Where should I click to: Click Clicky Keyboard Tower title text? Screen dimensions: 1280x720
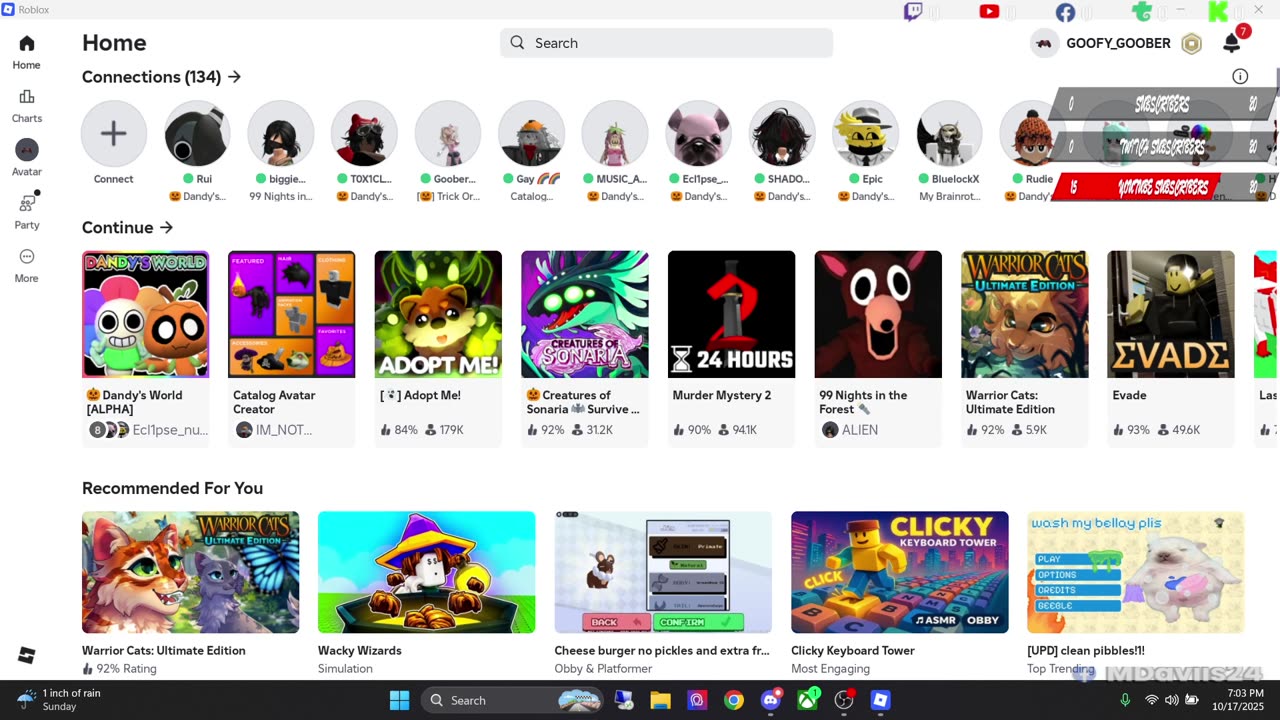click(x=853, y=650)
